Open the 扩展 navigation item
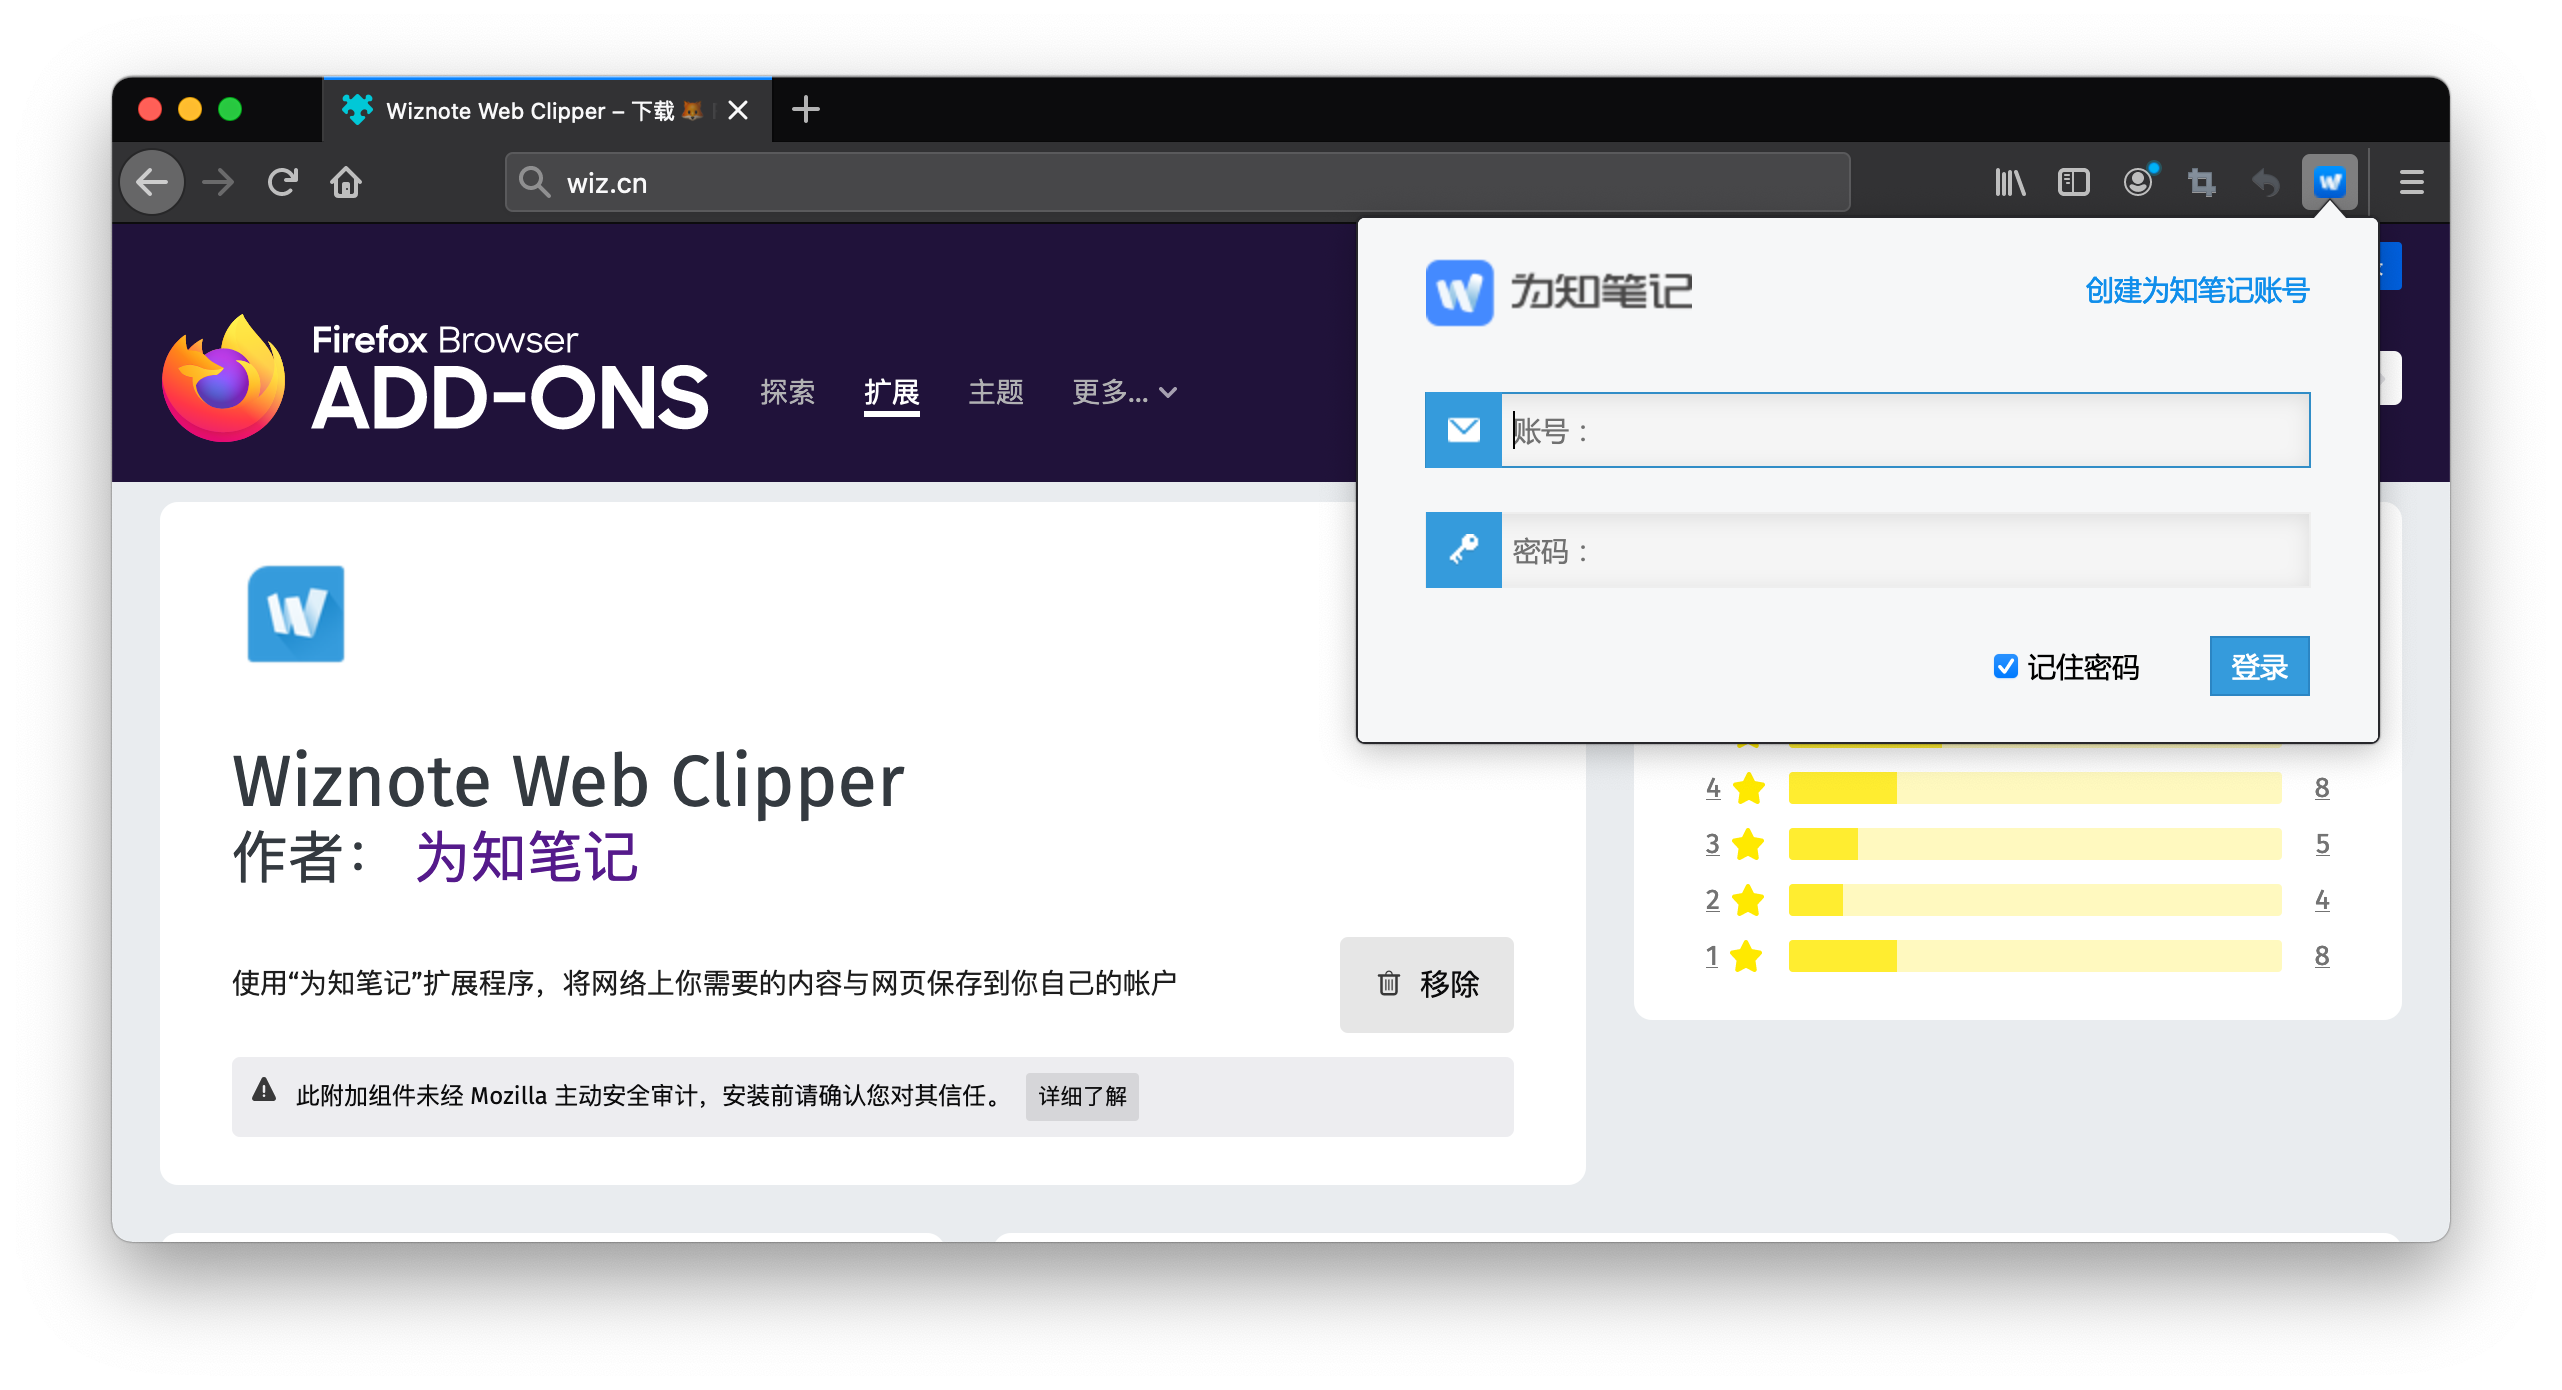 coord(892,392)
